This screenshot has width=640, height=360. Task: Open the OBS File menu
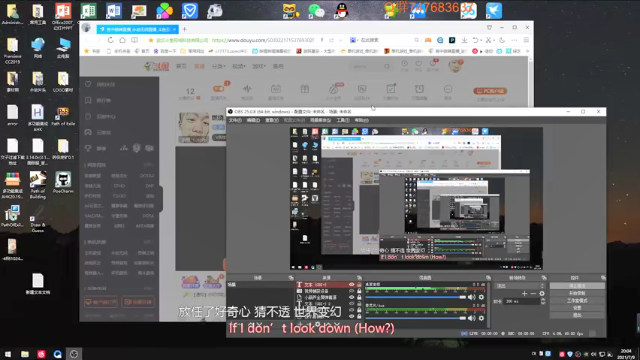pos(235,120)
